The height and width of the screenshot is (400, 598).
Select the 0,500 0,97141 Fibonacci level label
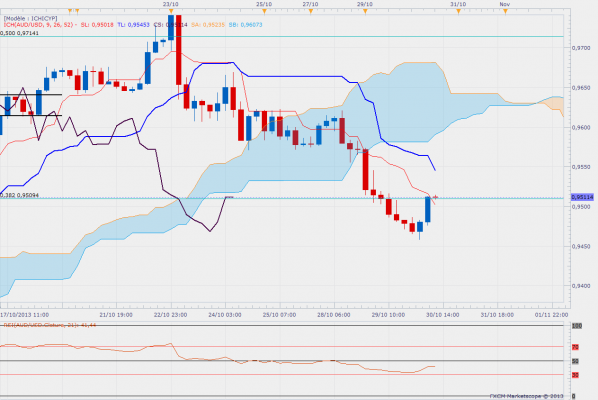tap(19, 33)
